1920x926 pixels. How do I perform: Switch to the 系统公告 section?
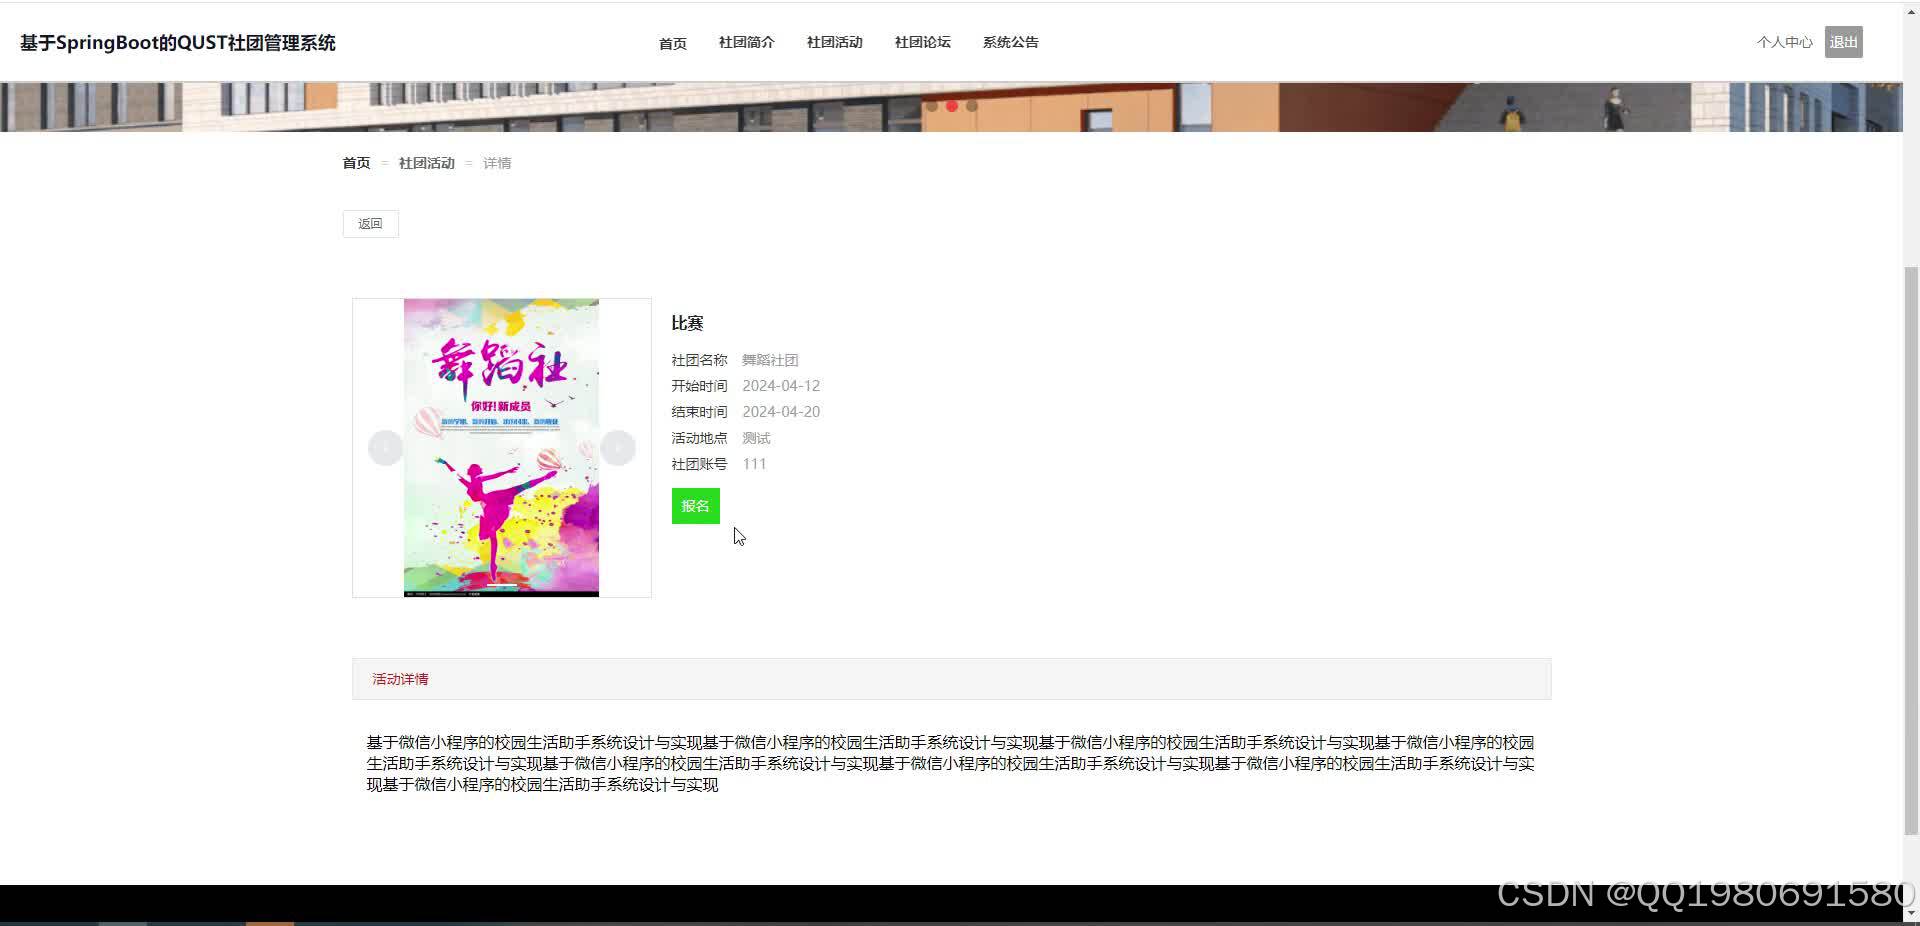(1010, 42)
